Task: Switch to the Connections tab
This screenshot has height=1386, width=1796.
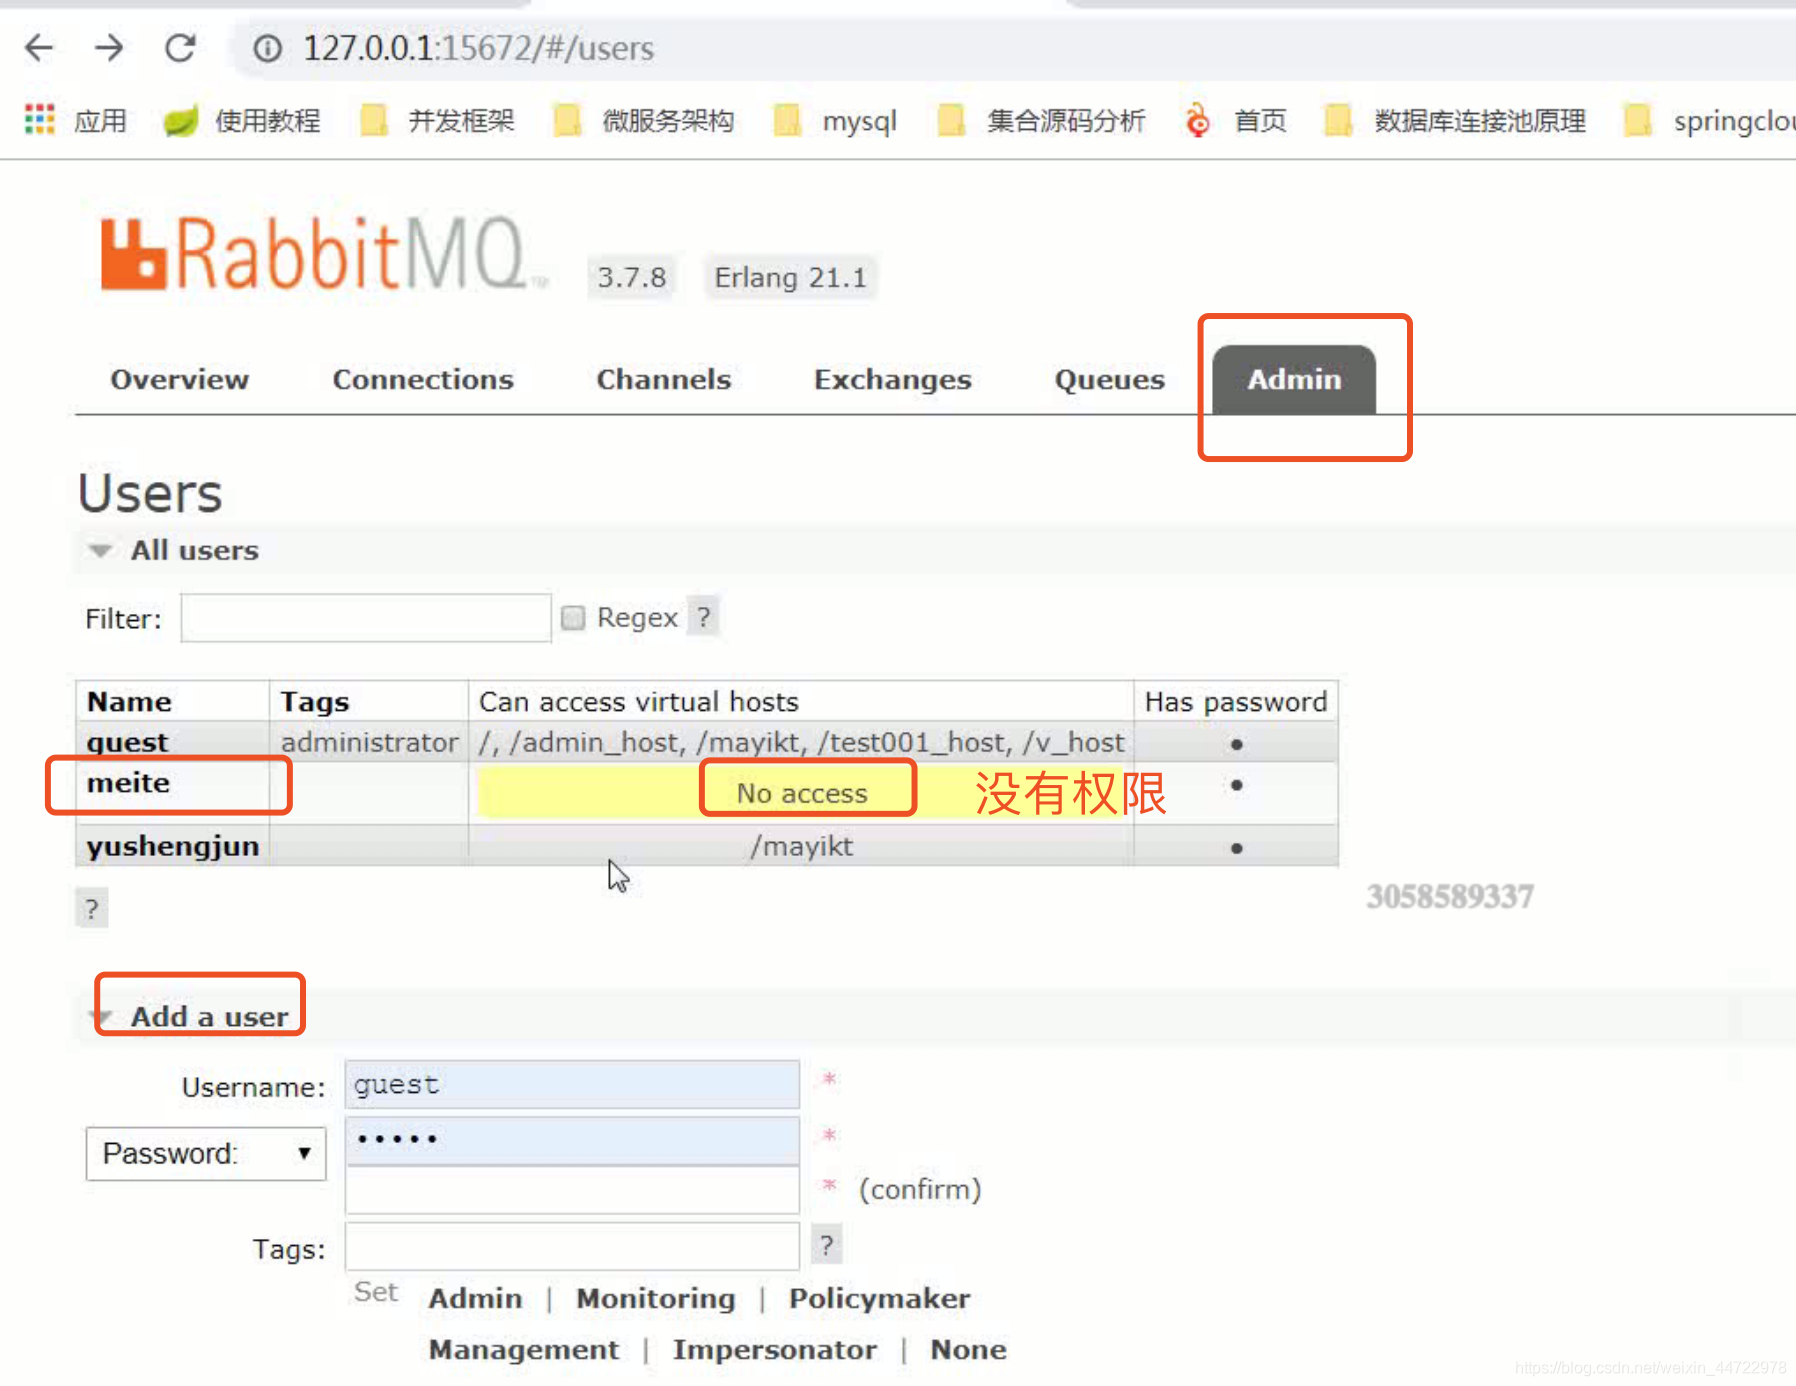Action: [422, 379]
